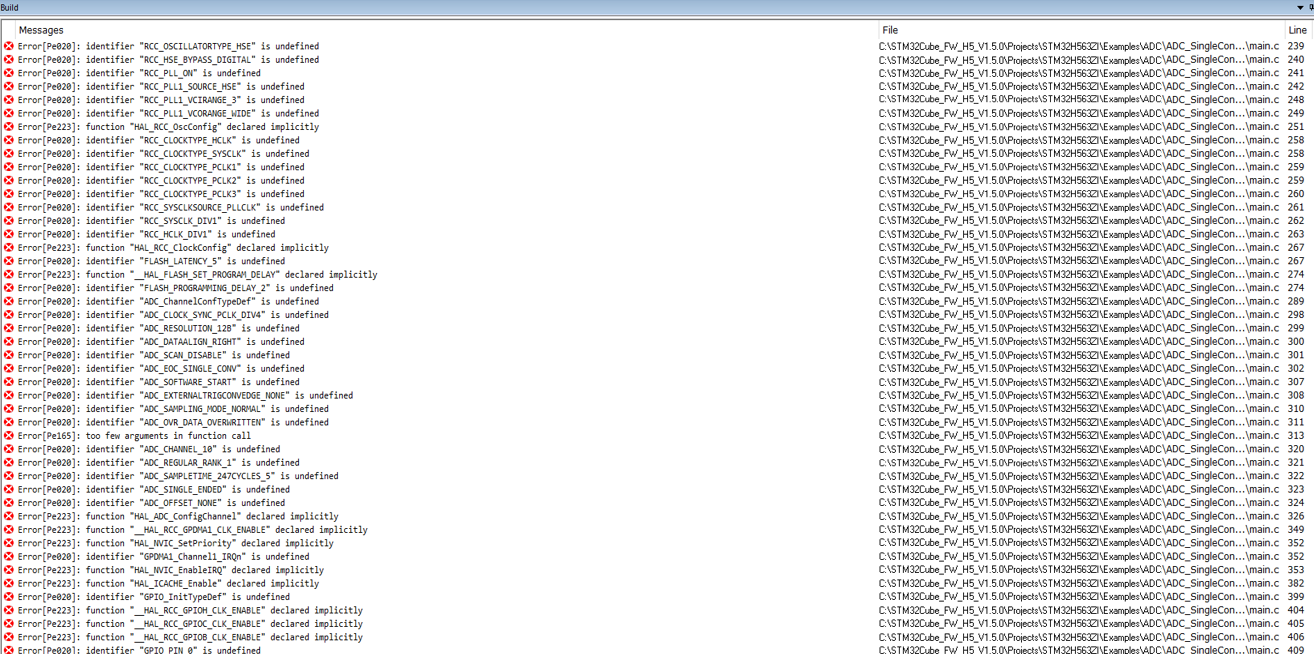Click the Messages column header
Image resolution: width=1315 pixels, height=654 pixels.
[x=41, y=31]
